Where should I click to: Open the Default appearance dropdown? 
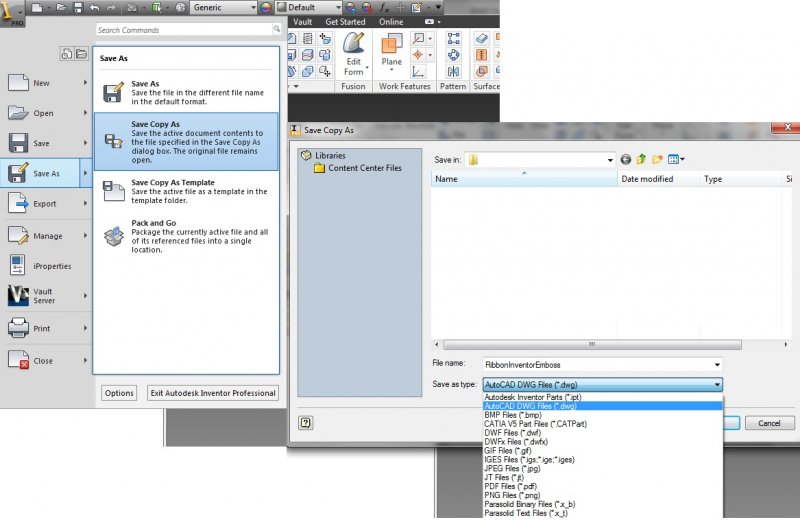pos(309,7)
